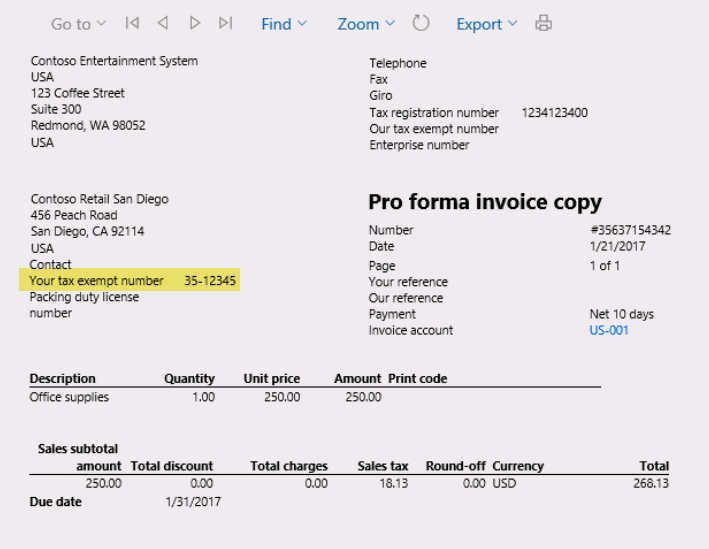Click the Office supplies line description
The image size is (709, 549).
(x=69, y=397)
